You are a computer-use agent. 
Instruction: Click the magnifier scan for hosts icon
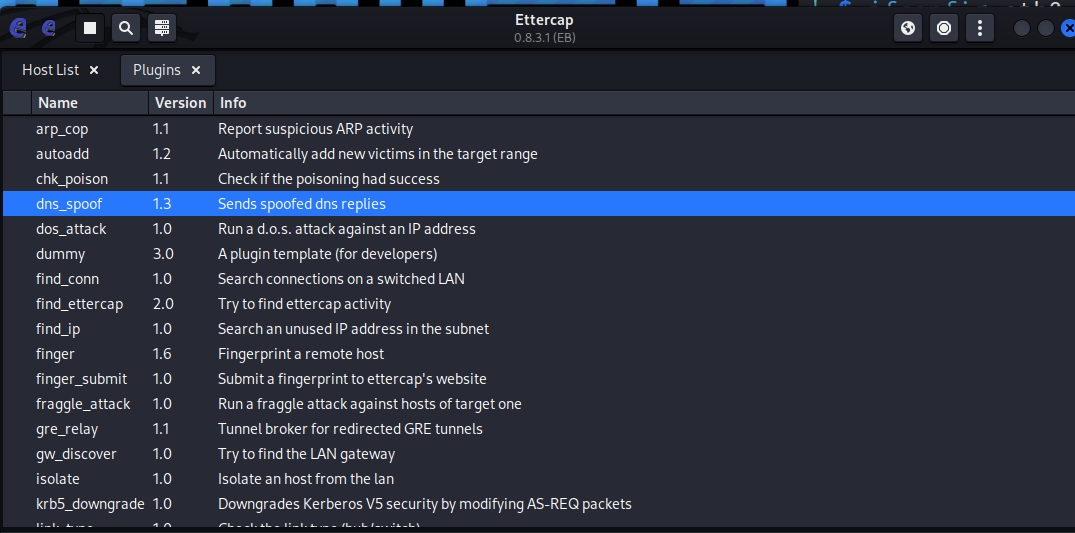point(126,28)
